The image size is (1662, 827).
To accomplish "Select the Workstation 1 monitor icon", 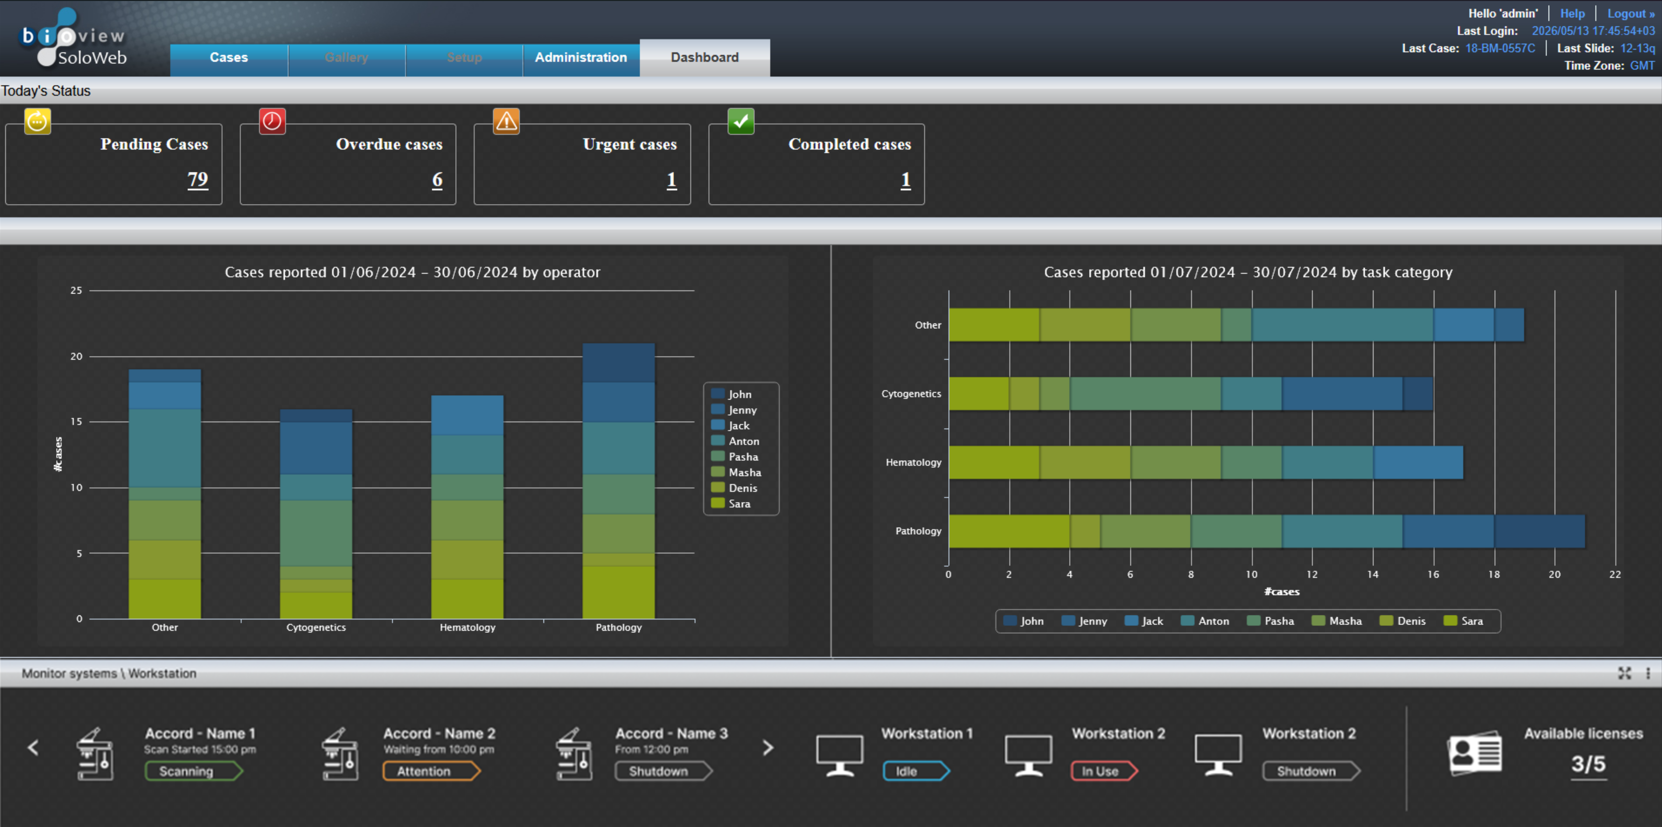I will [839, 755].
